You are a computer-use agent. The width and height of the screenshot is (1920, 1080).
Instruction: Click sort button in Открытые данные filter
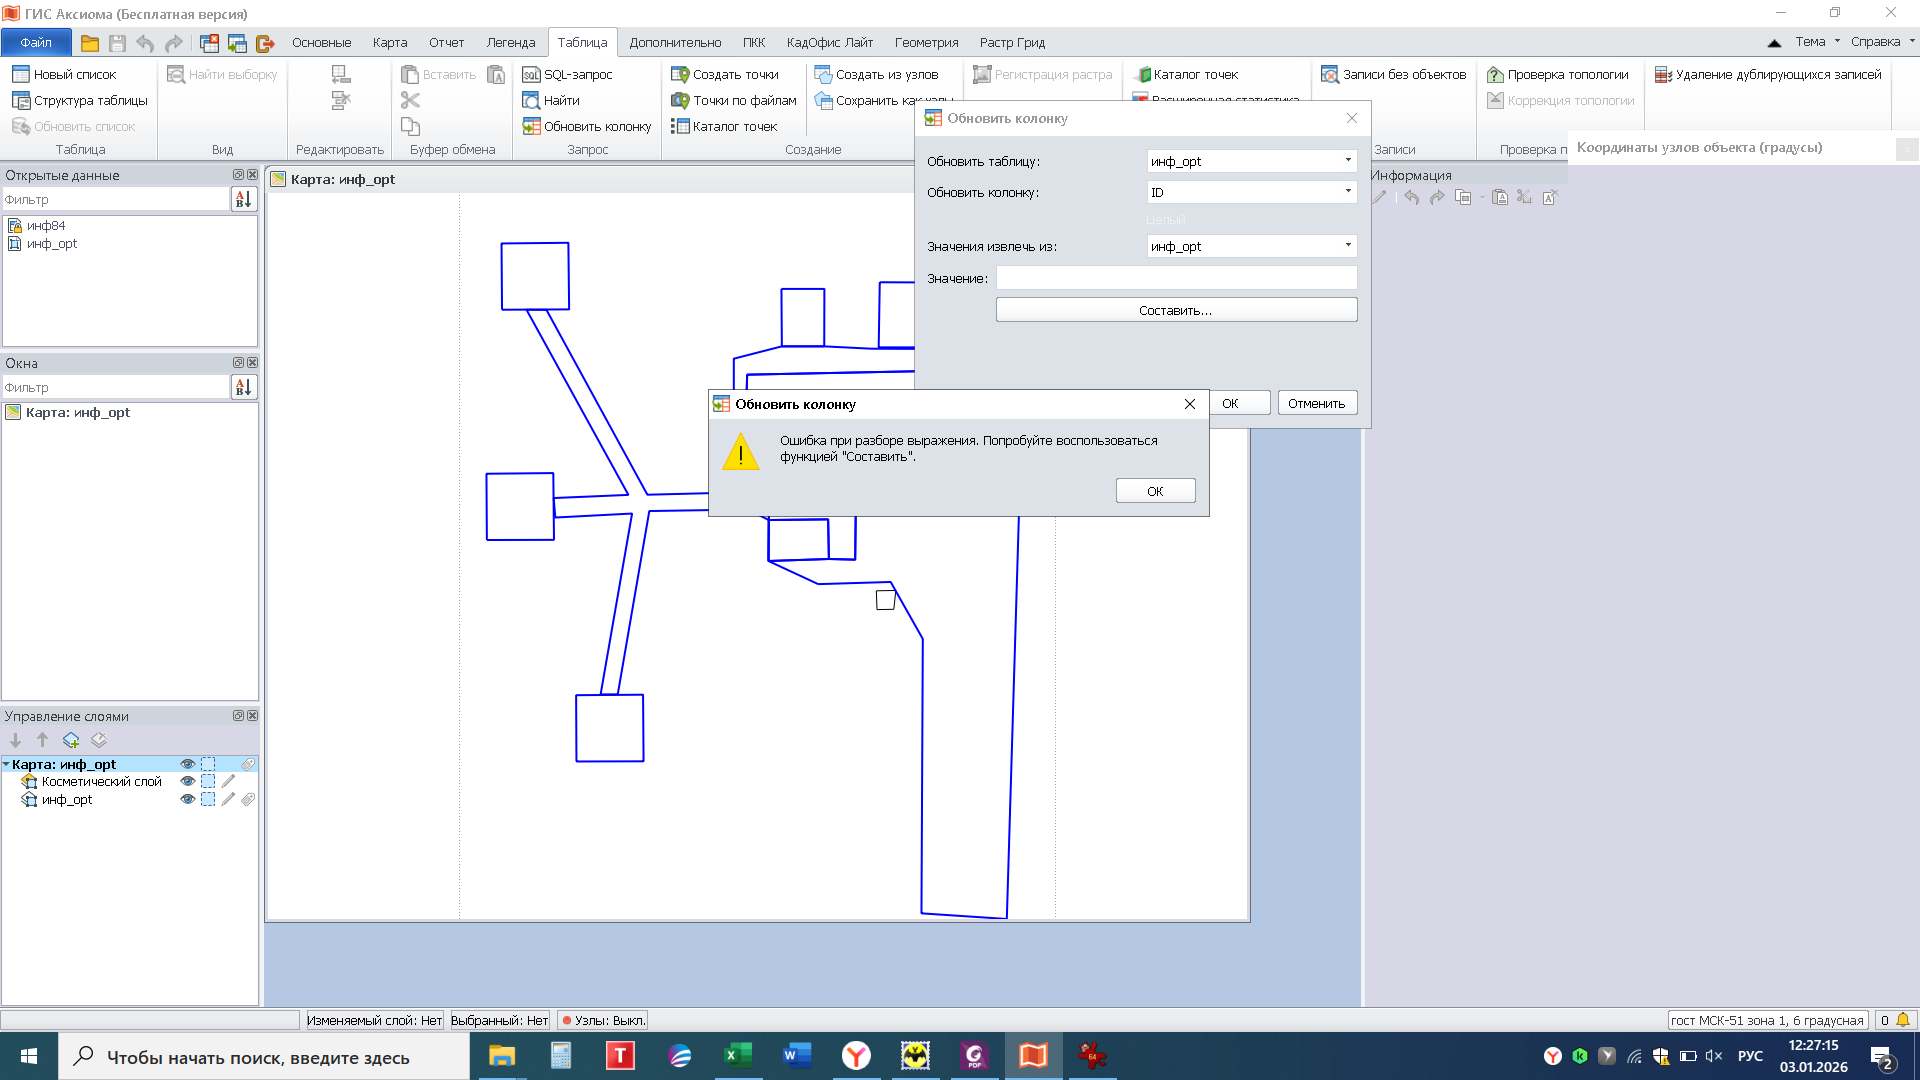[x=243, y=199]
